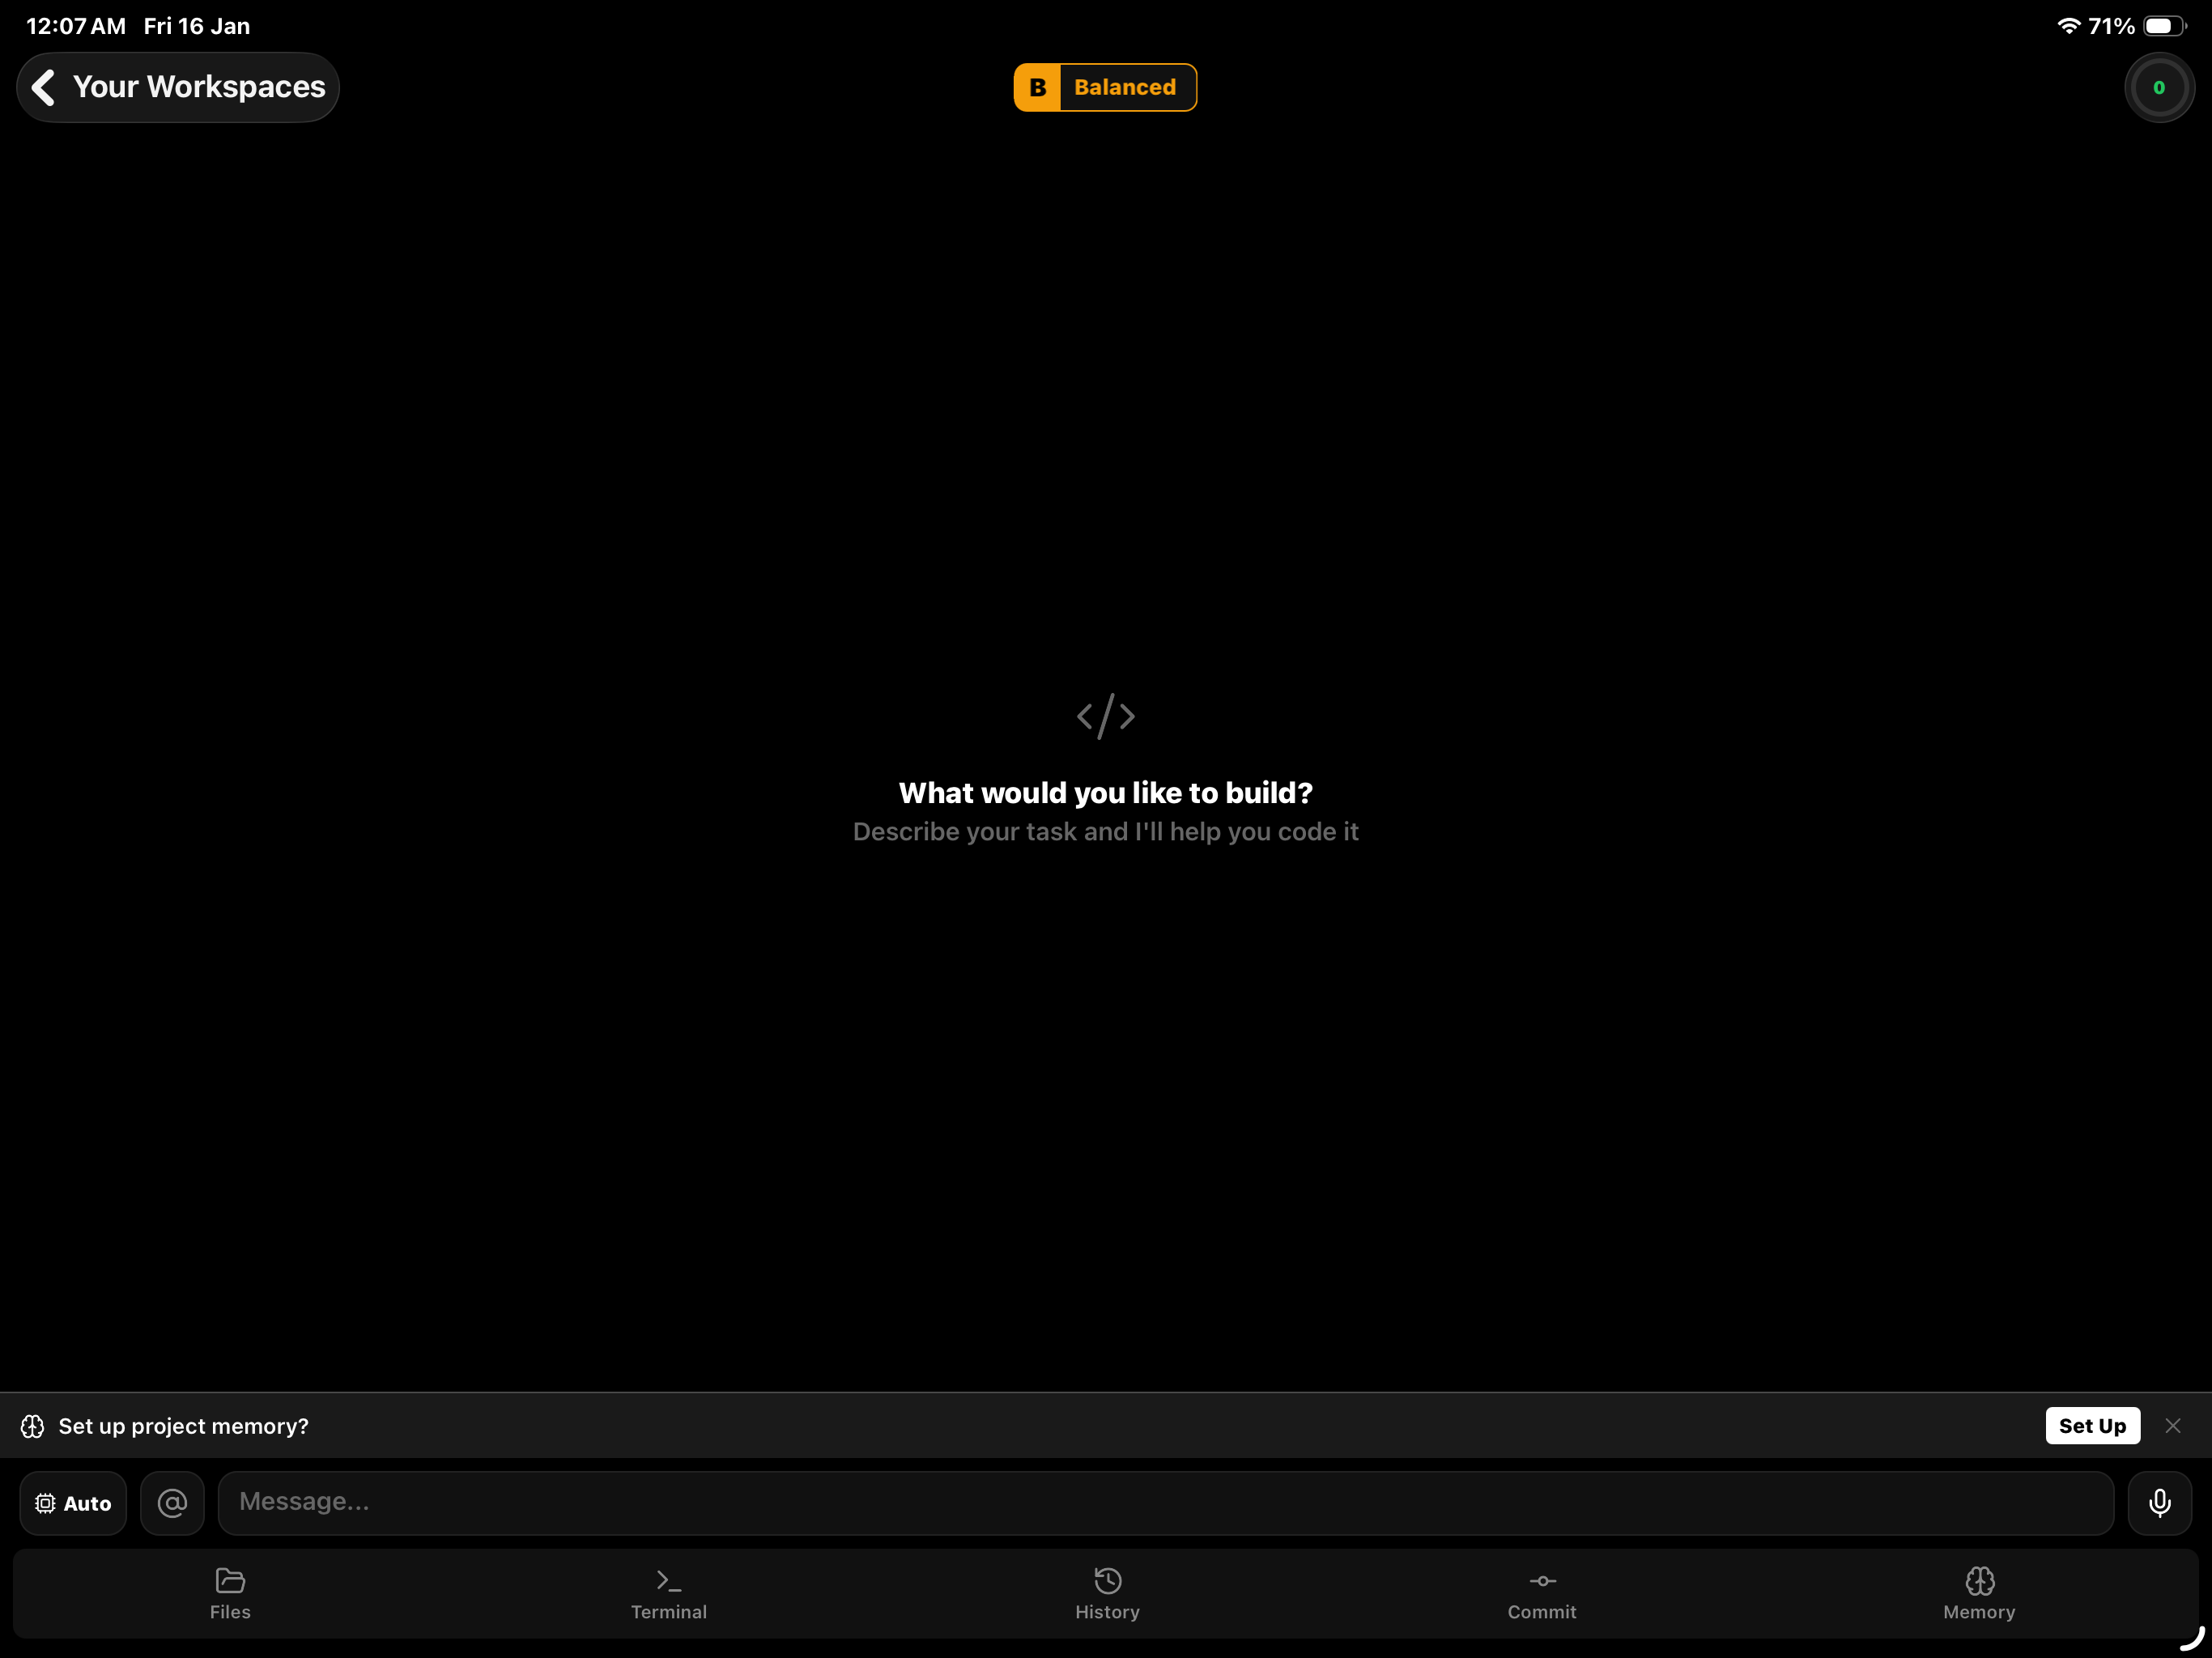Click the brain icon beside project memory prompt

coord(33,1426)
